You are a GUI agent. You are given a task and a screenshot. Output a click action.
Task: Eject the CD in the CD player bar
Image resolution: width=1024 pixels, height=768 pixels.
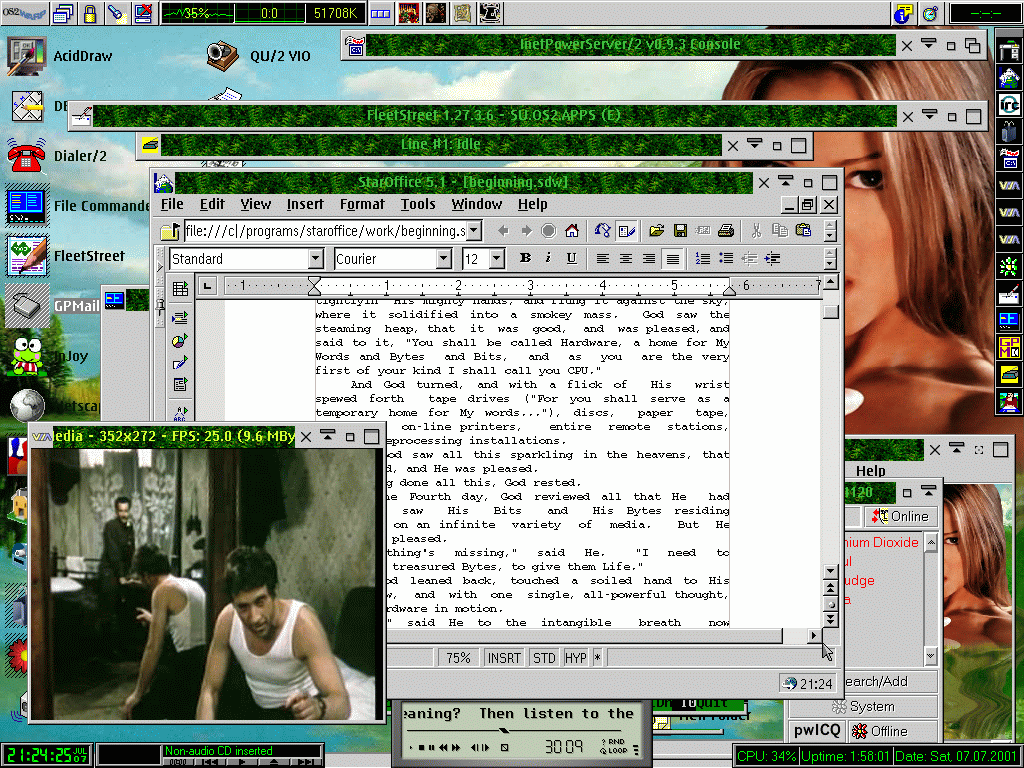[x=274, y=762]
